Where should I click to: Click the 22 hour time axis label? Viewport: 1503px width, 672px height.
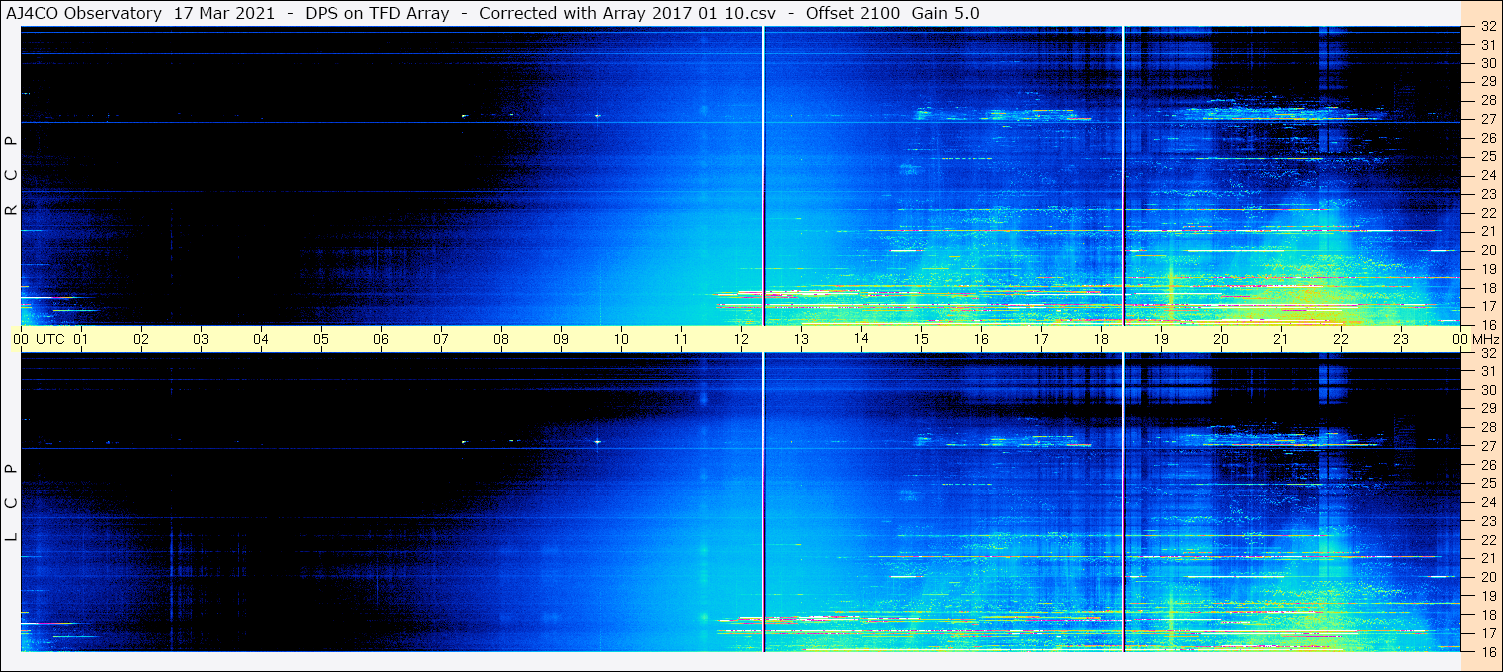1341,339
